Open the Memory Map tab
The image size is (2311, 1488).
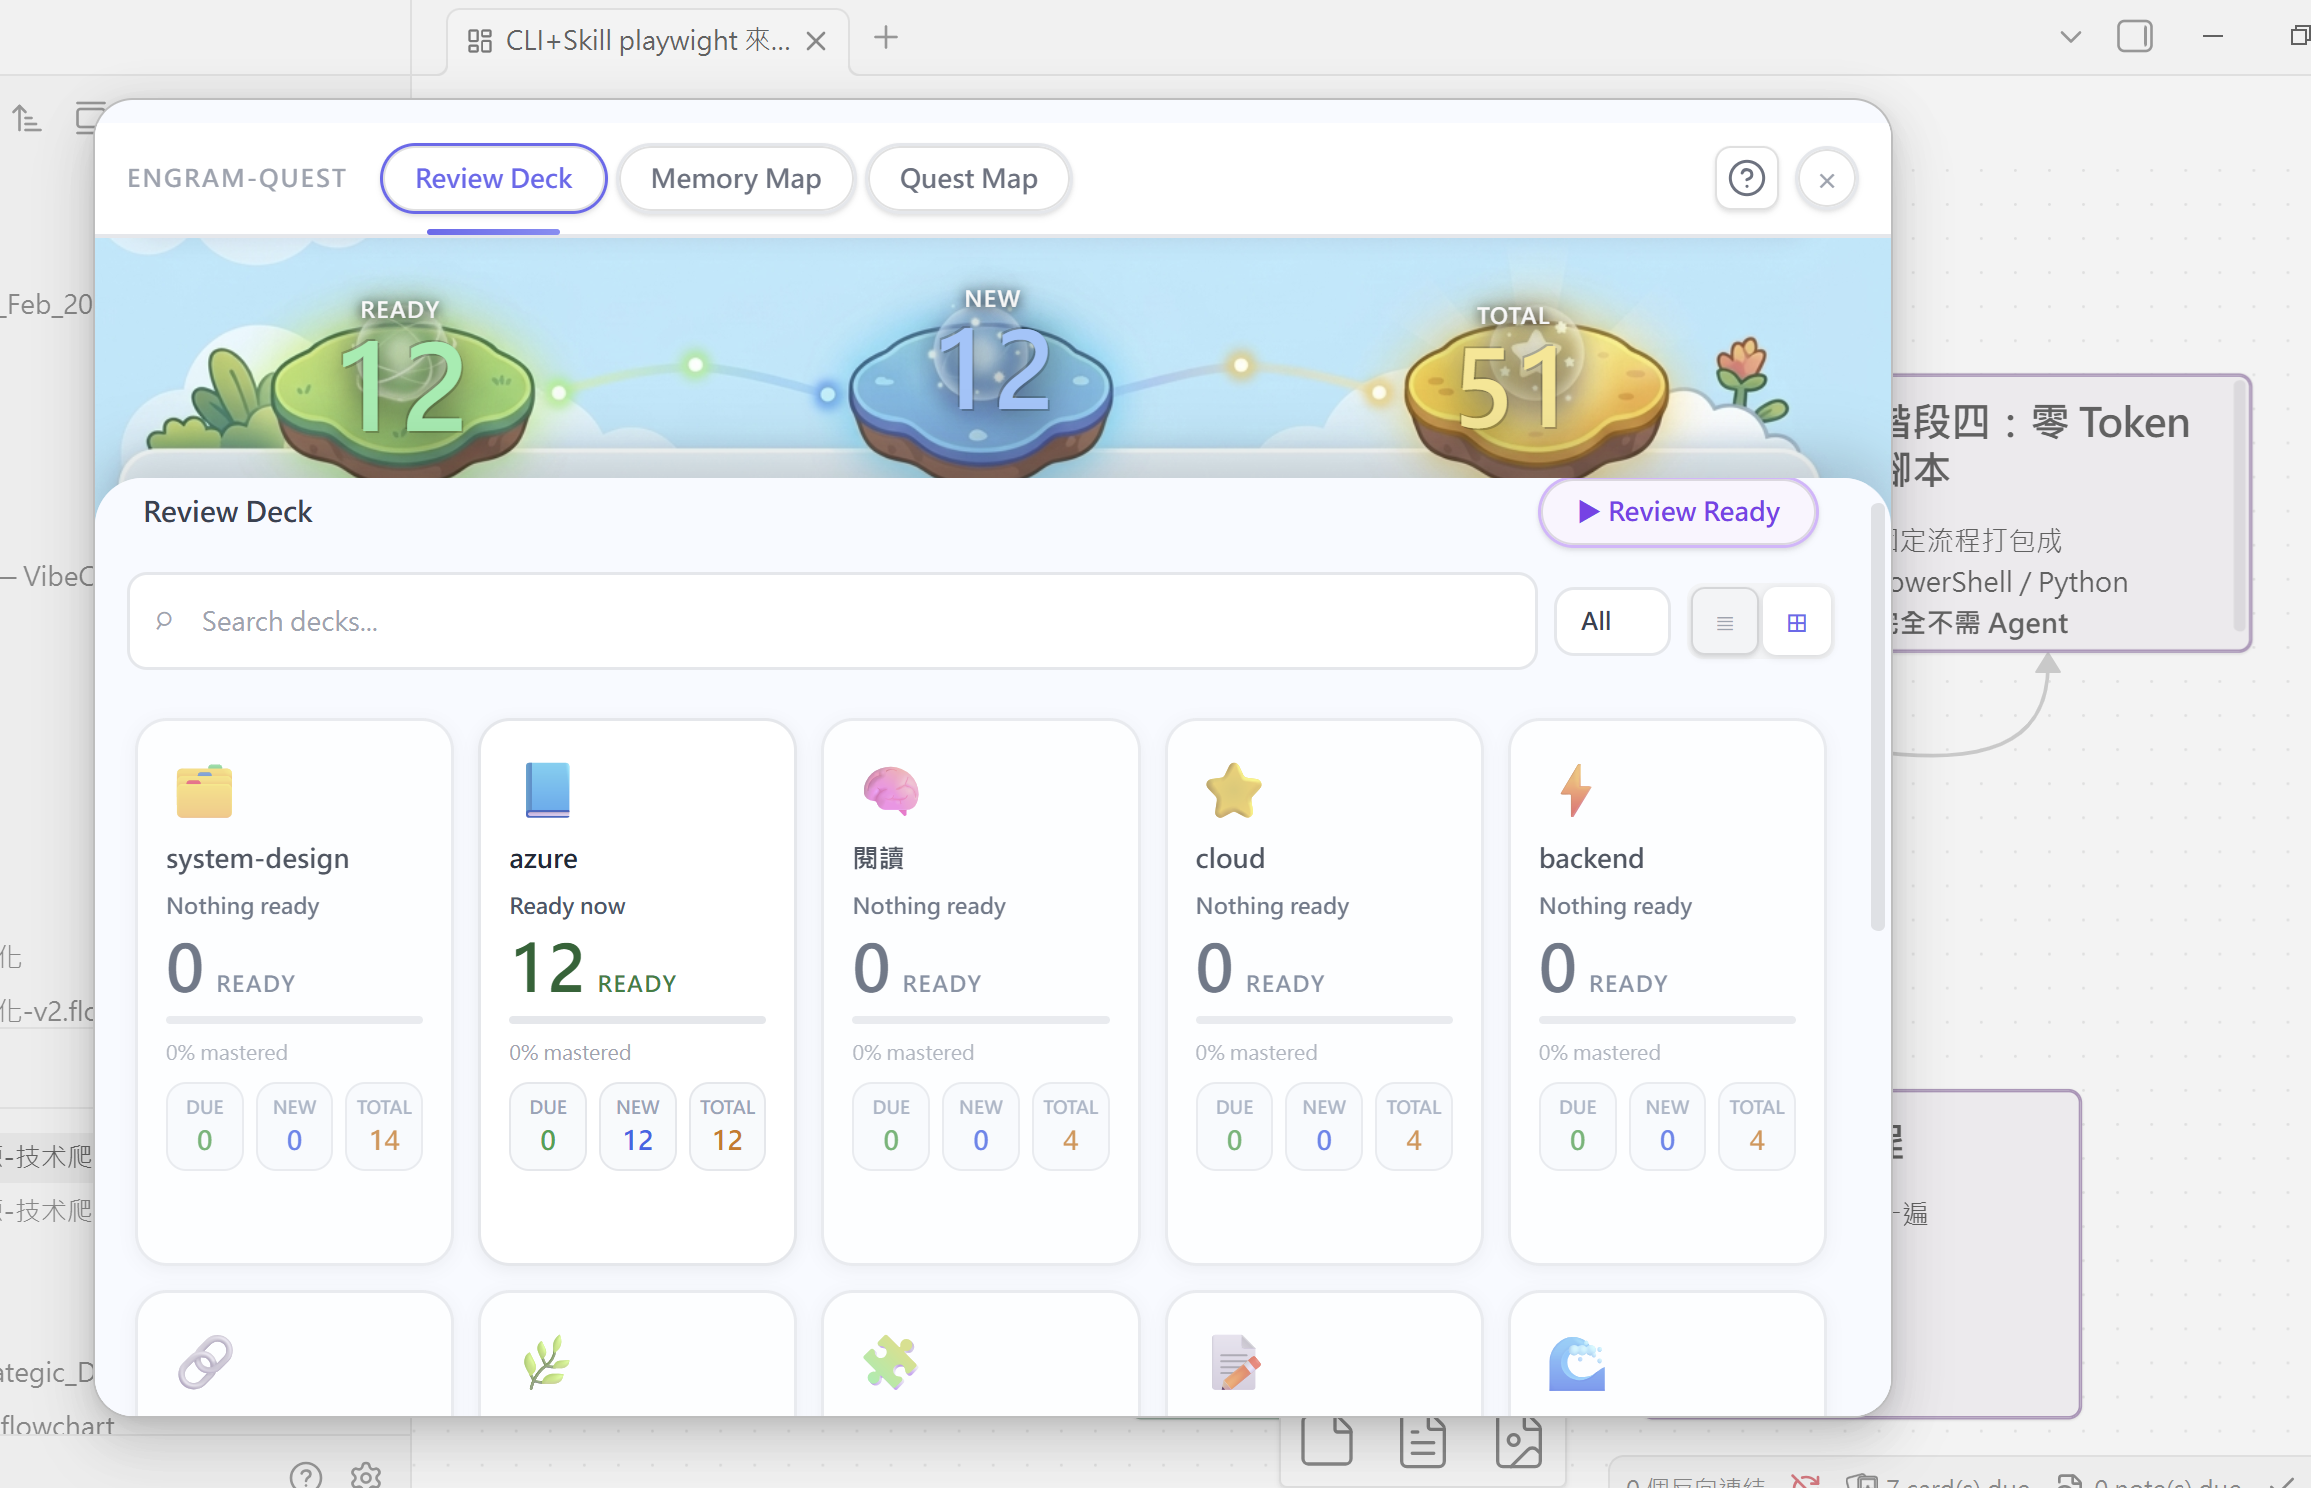735,178
